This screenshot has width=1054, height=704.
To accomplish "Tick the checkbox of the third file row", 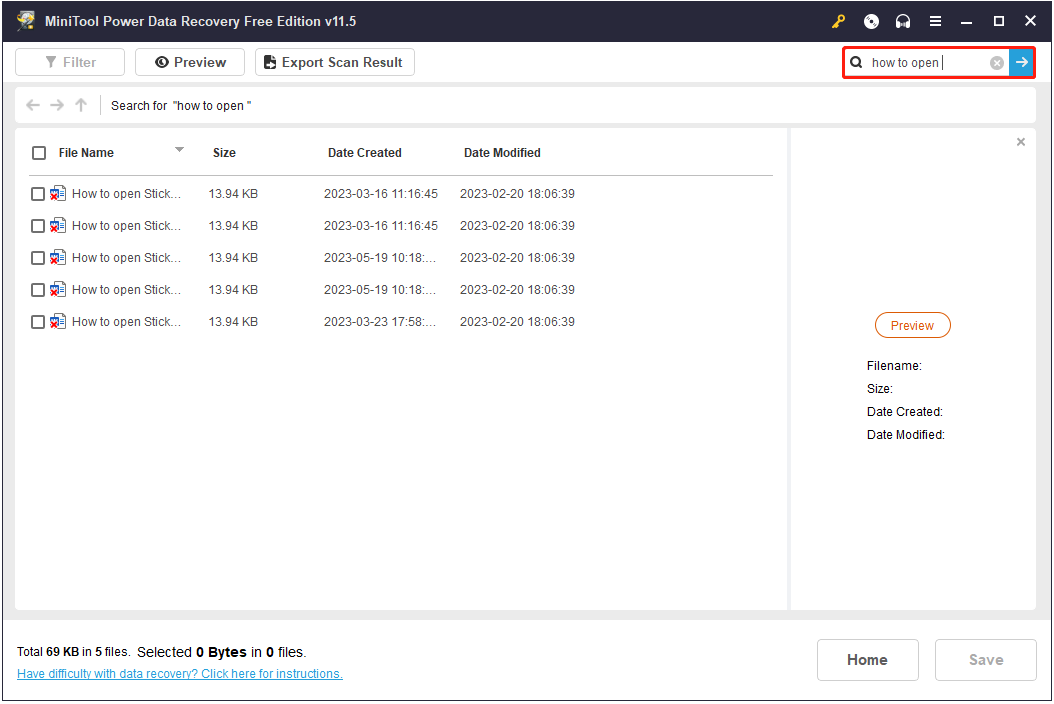I will 38,258.
